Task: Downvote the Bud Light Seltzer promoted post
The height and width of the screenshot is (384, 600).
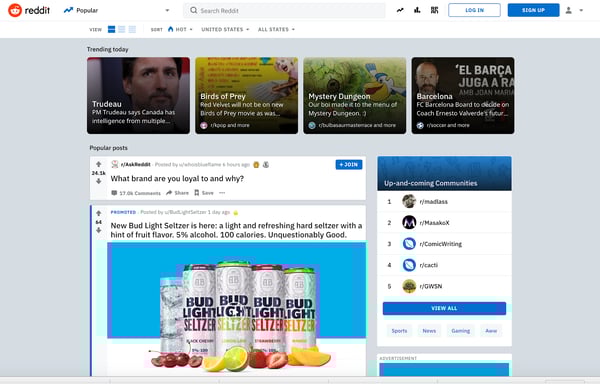Action: pos(99,230)
